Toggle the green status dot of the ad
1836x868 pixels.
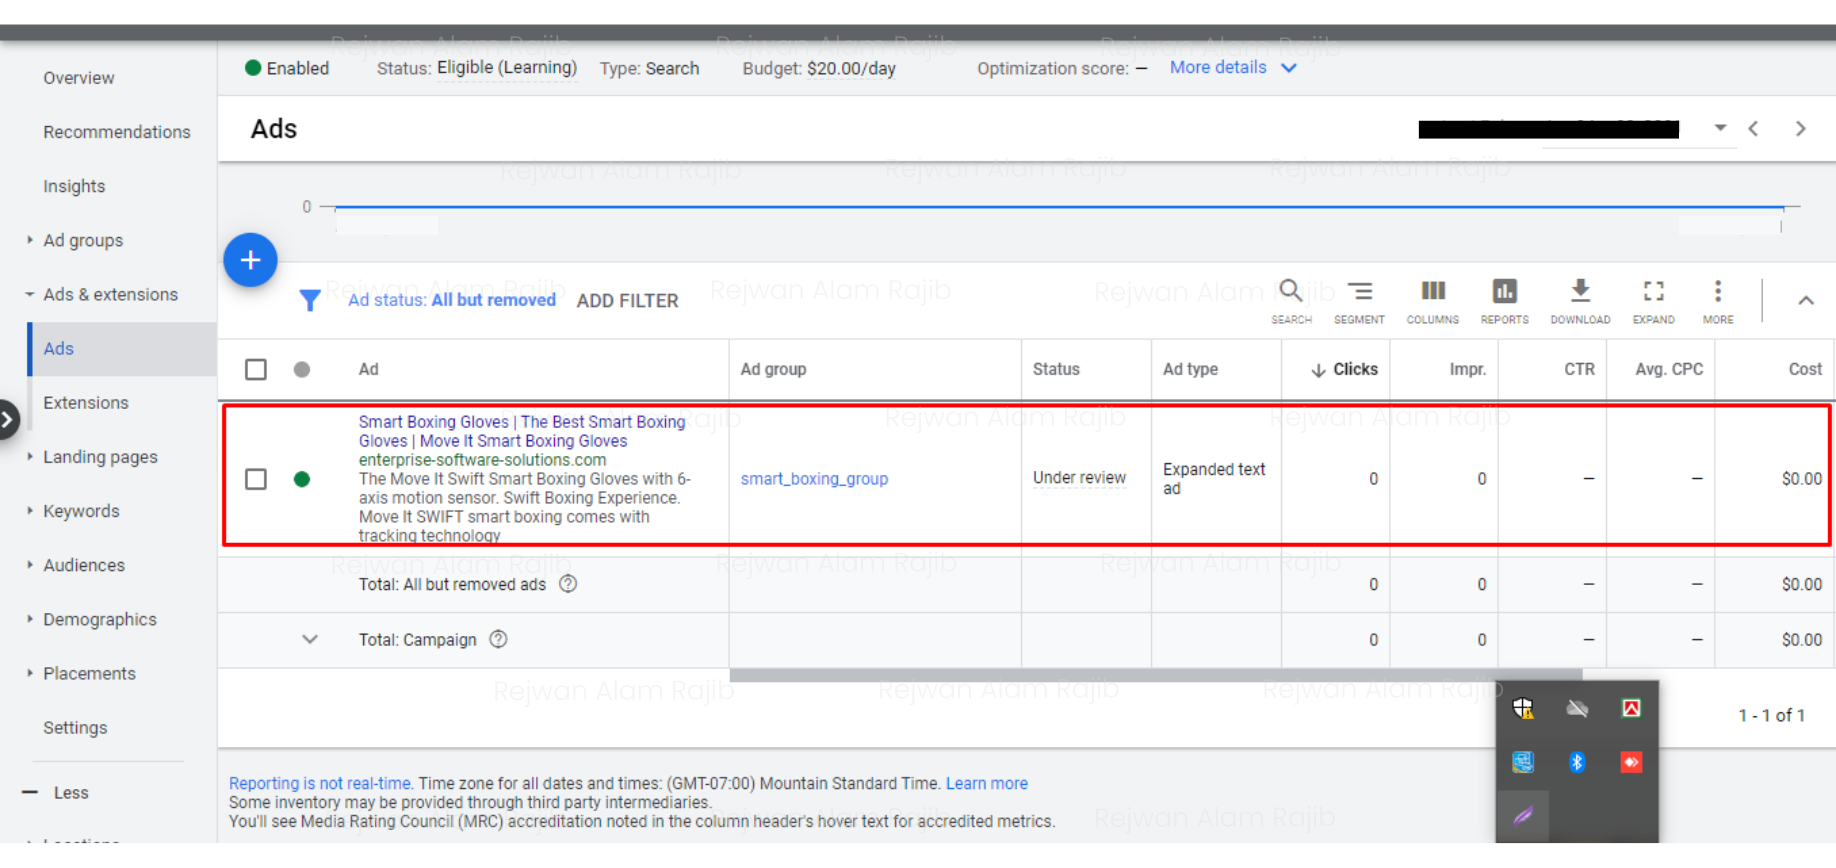click(x=302, y=479)
